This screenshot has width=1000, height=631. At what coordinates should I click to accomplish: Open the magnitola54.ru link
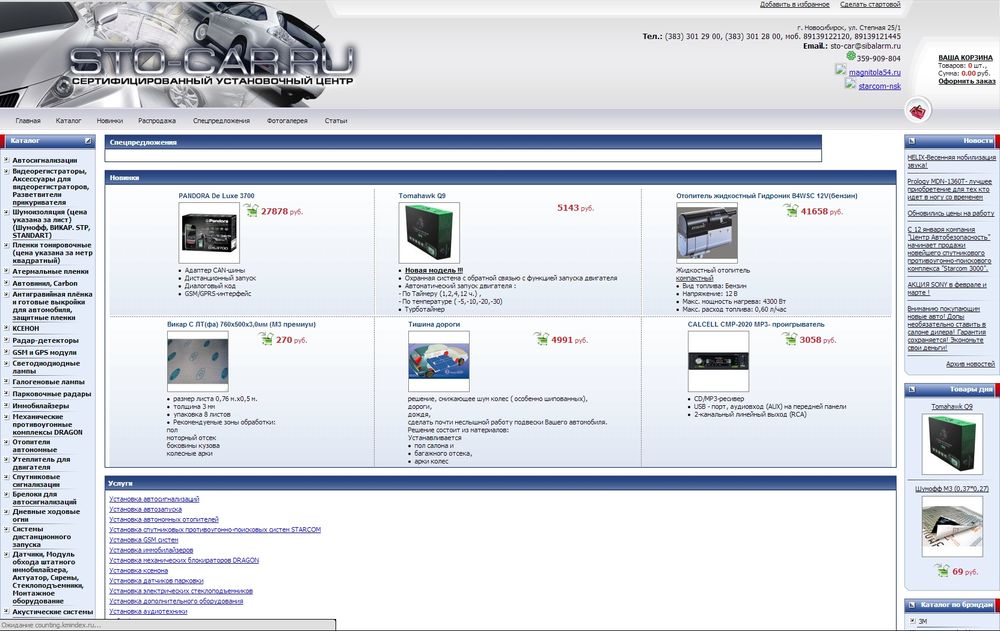875,73
